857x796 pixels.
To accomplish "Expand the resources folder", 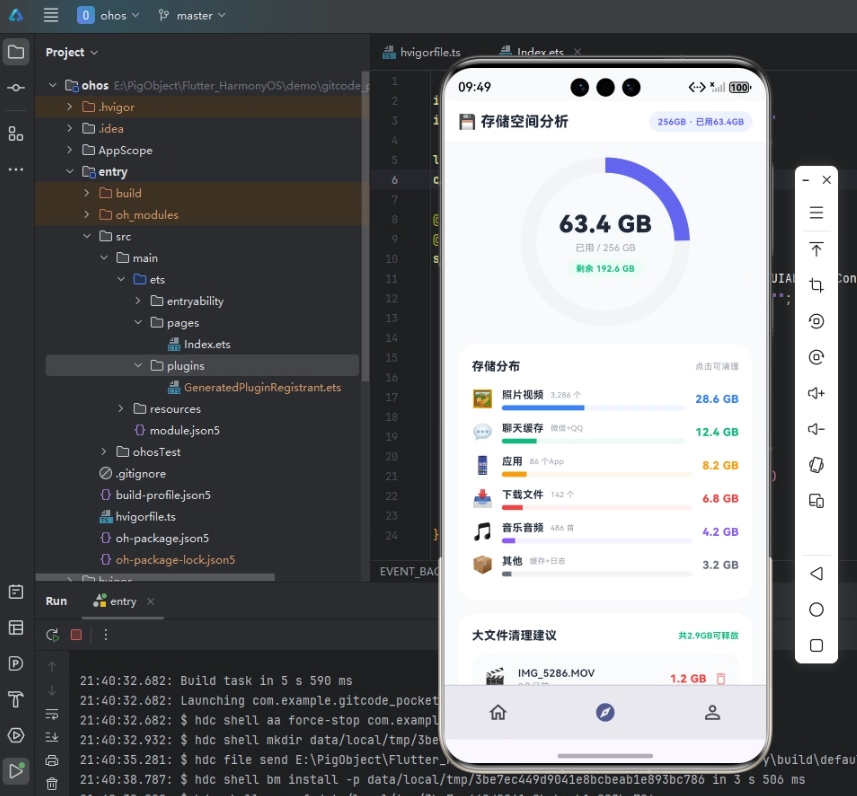I will pos(121,408).
